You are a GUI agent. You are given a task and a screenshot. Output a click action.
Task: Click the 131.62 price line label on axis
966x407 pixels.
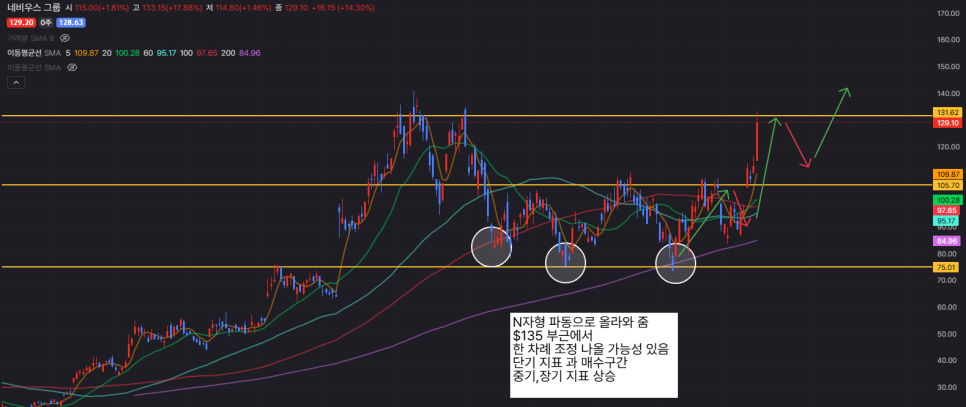(948, 113)
